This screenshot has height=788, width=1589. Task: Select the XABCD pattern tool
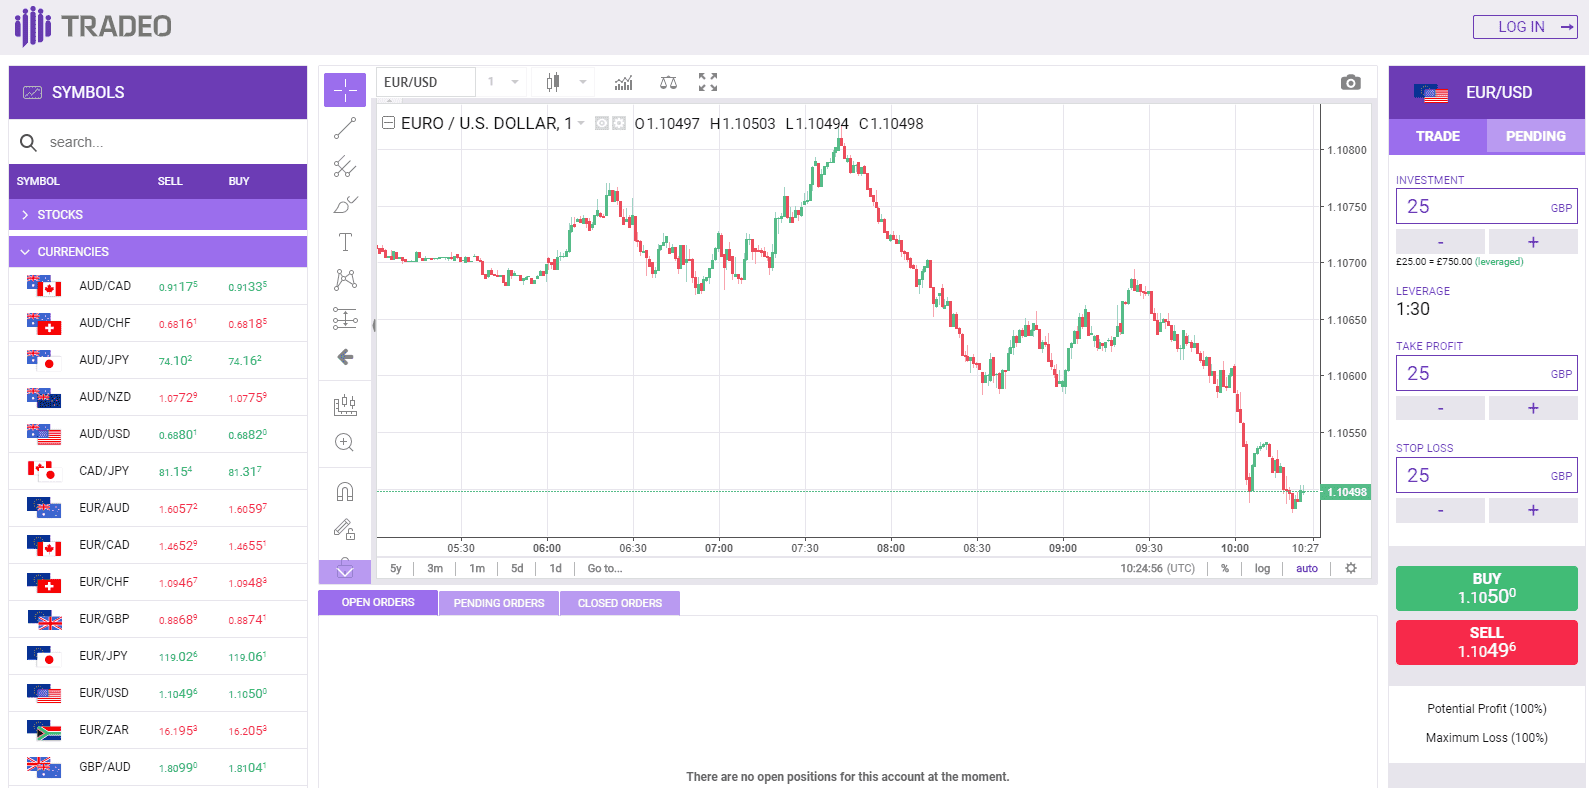click(345, 280)
